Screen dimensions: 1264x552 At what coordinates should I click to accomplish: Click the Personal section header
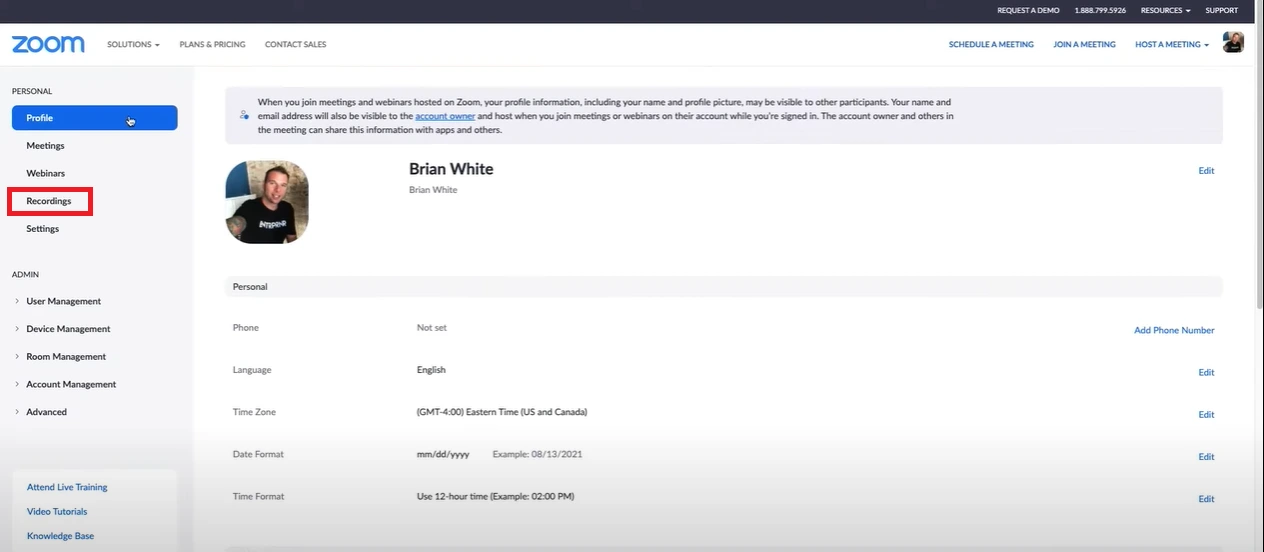click(724, 287)
